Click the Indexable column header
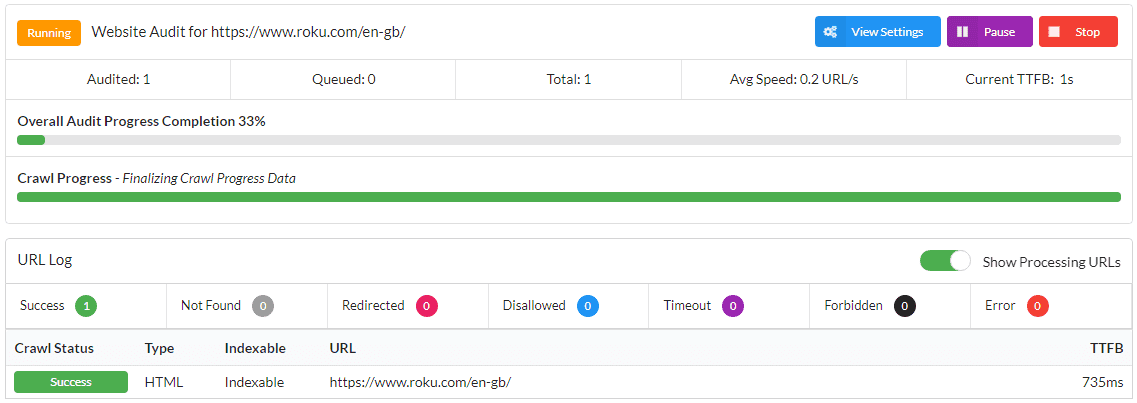This screenshot has height=403, width=1137. 255,348
